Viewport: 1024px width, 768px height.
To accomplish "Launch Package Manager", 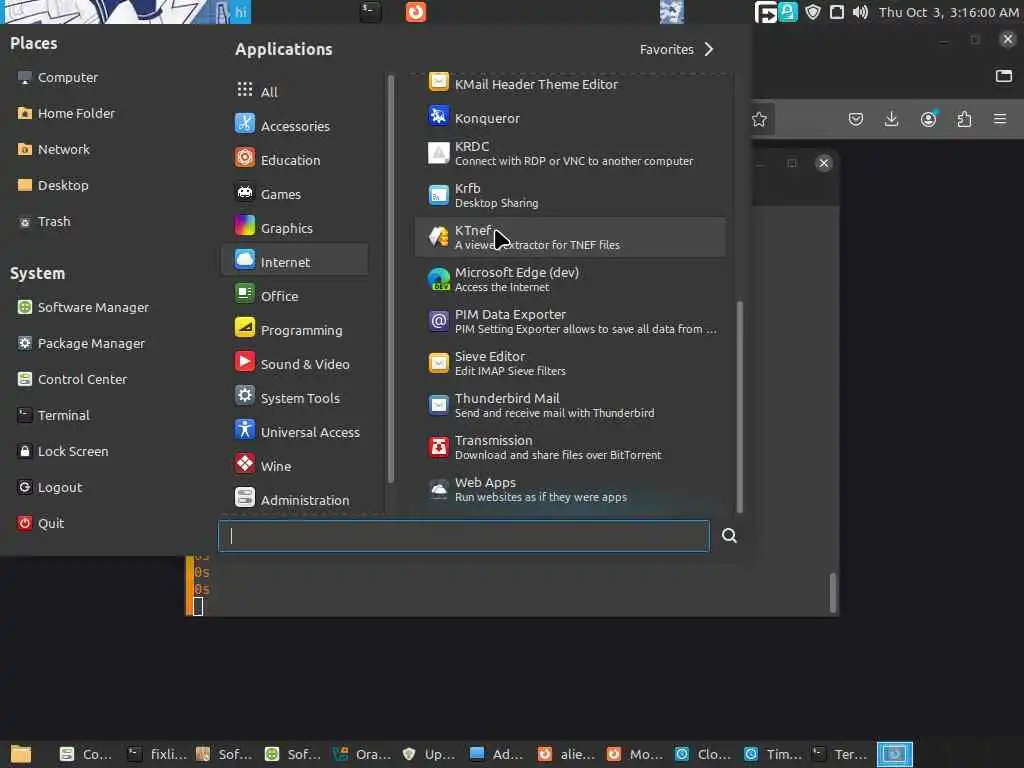I will pos(81,343).
